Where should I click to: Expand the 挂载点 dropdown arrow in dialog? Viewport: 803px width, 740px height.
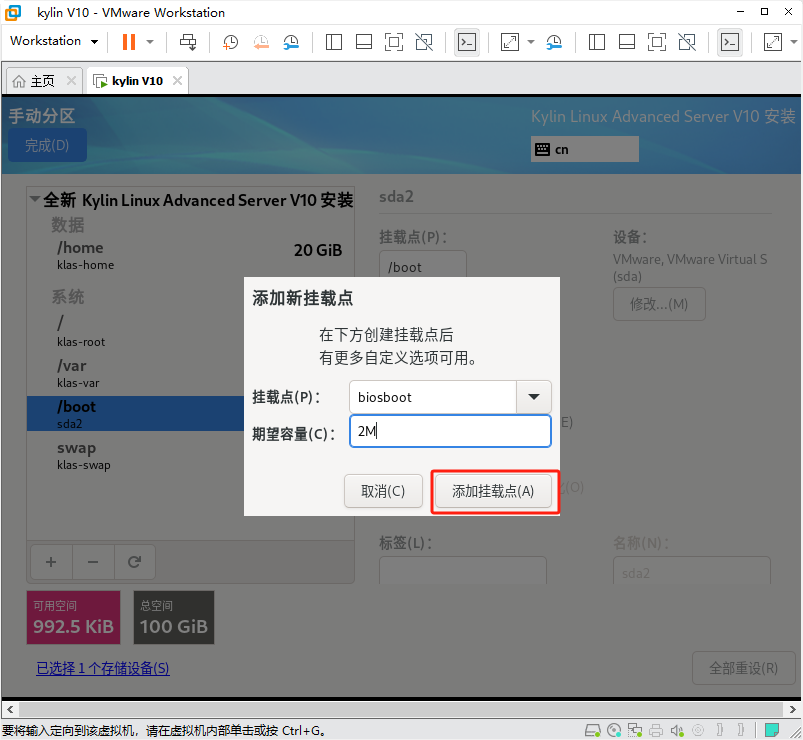534,397
